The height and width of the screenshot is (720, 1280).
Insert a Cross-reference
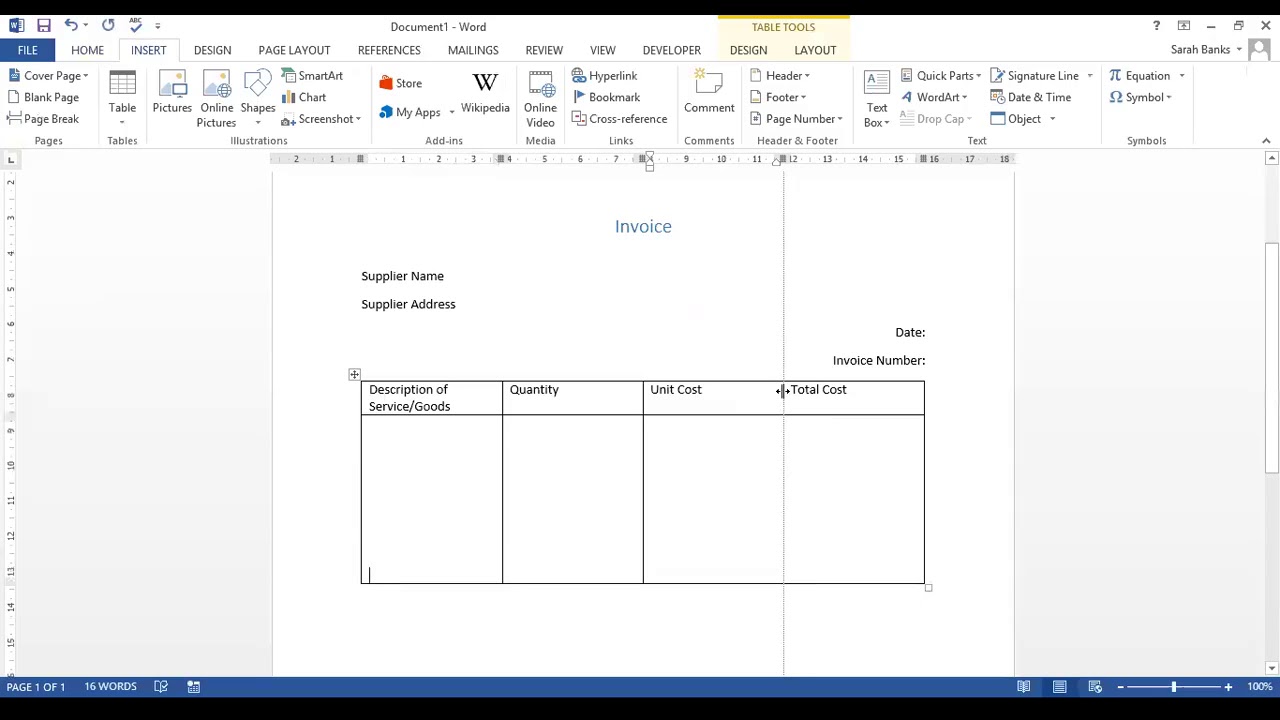(x=620, y=119)
